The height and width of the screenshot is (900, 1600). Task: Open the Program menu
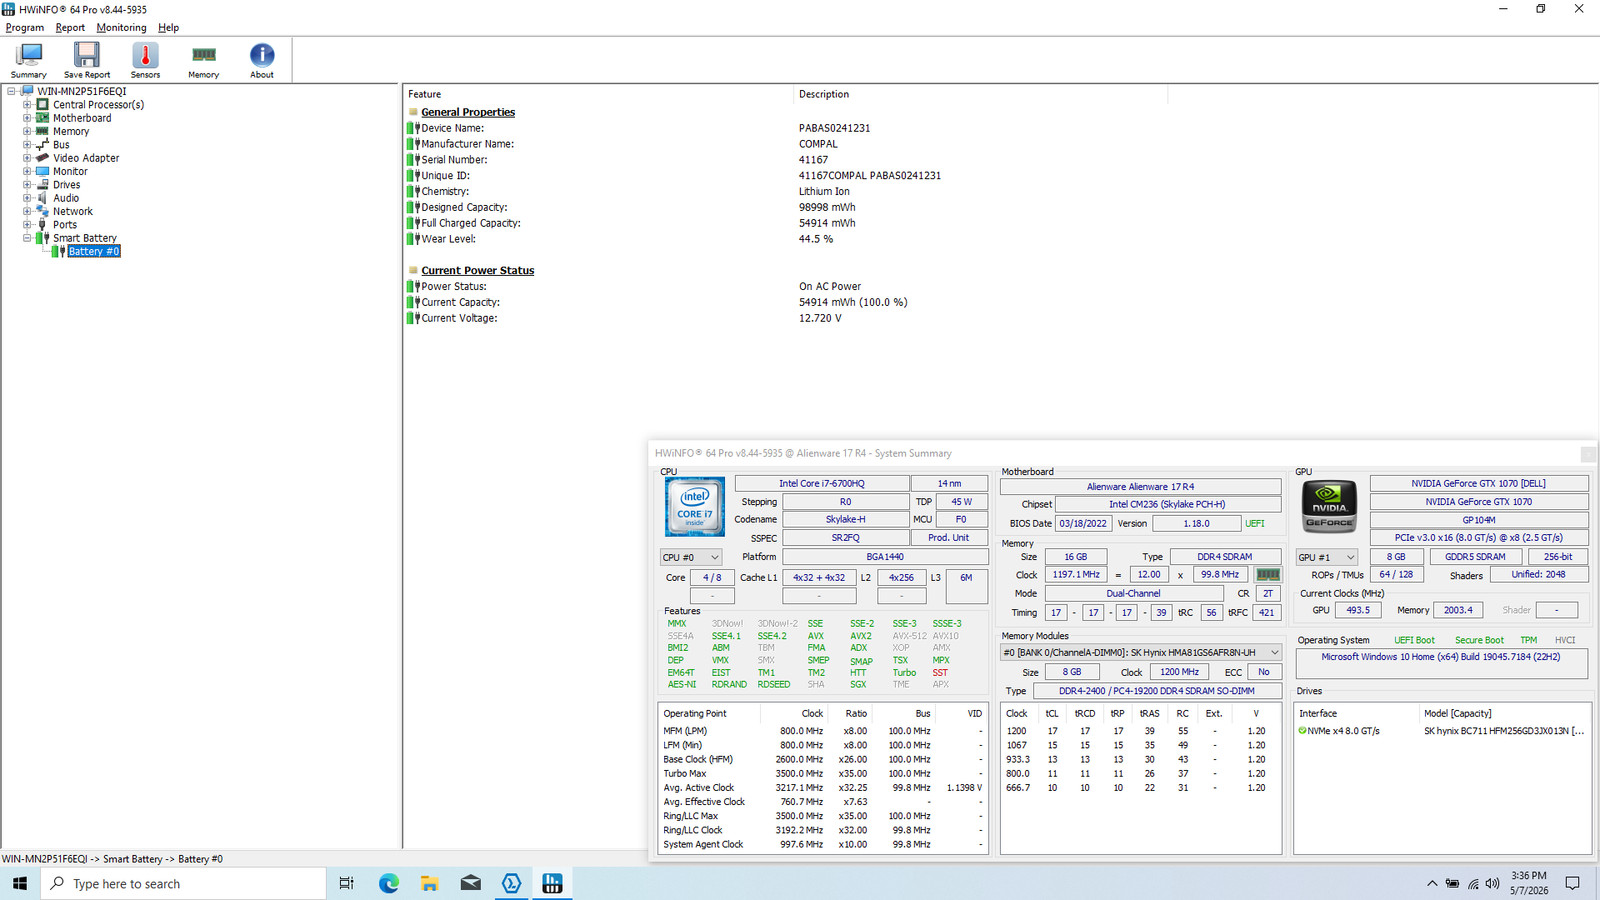point(25,28)
